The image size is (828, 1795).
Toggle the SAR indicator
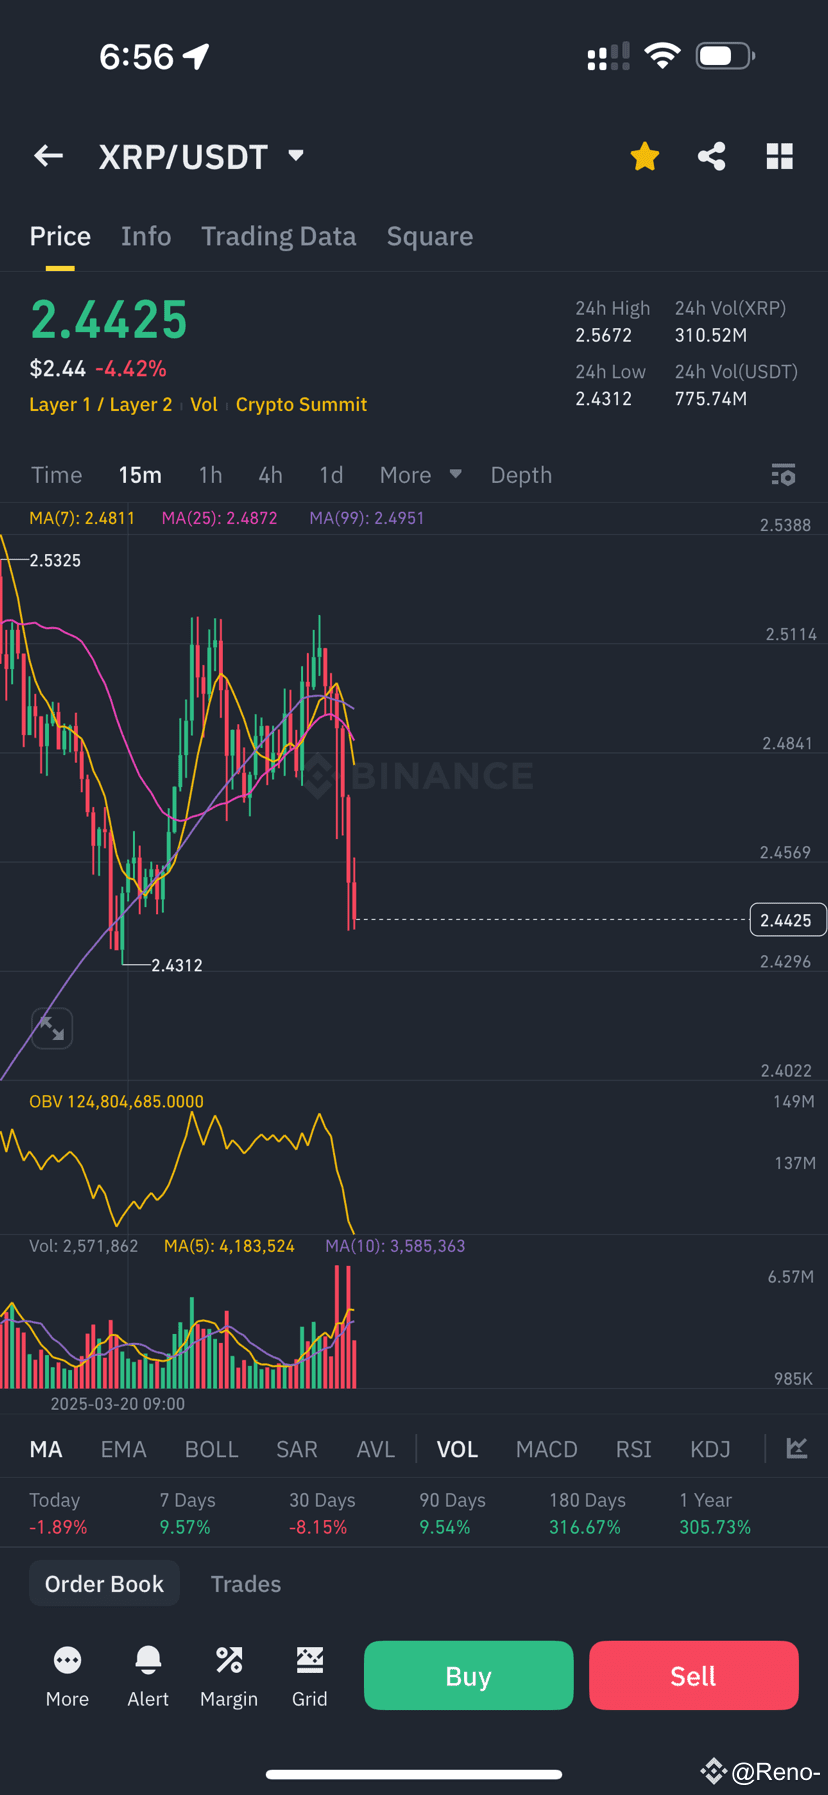pos(297,1449)
